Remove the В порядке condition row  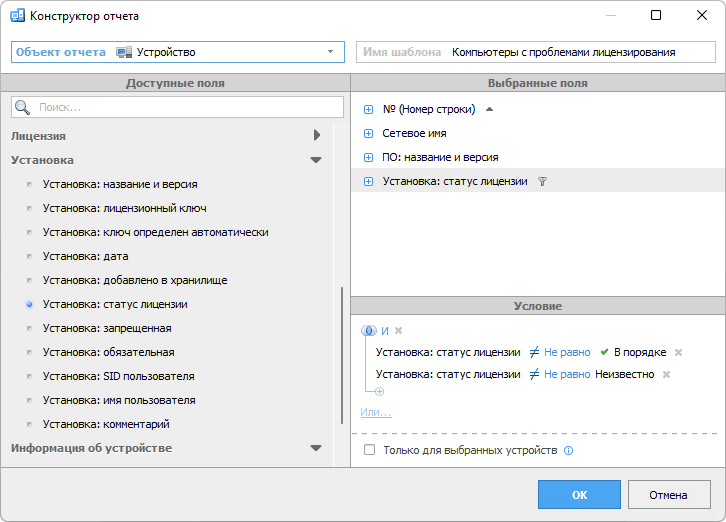pos(678,352)
